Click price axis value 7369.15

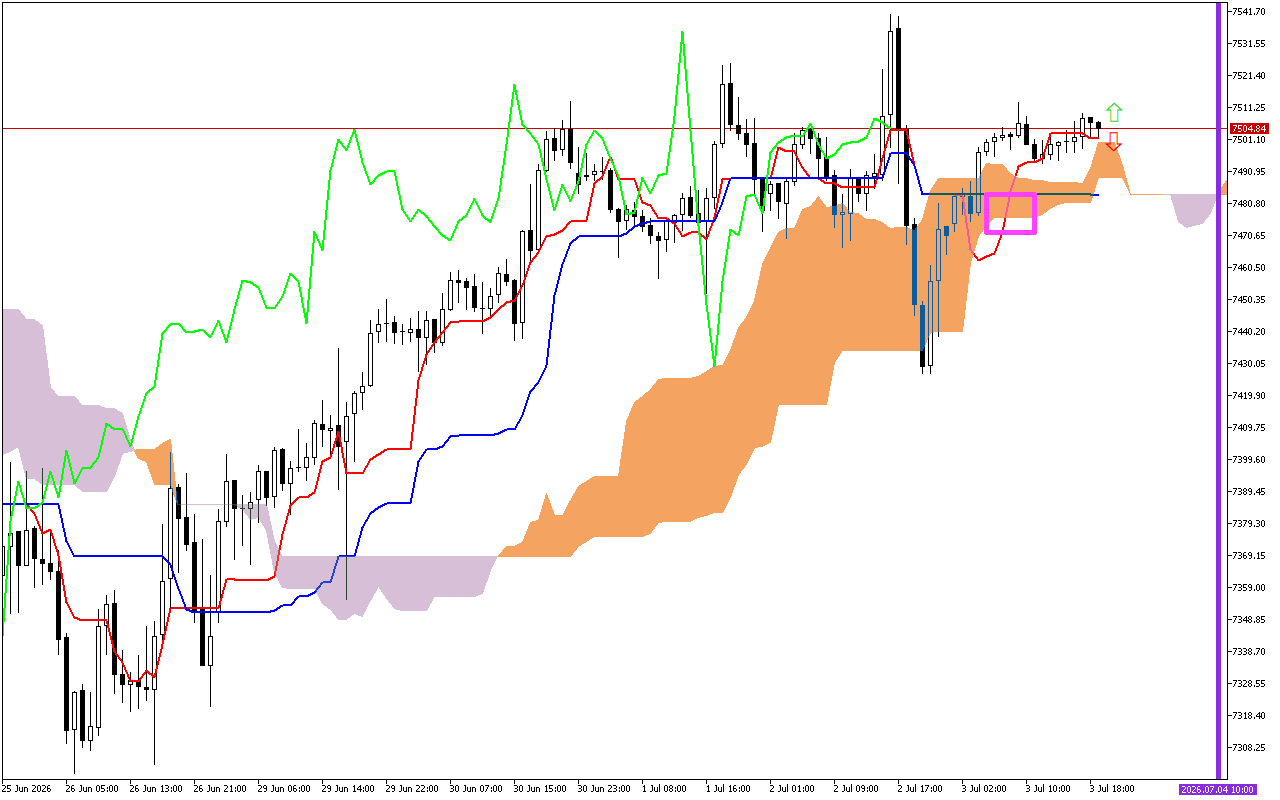tap(1250, 556)
